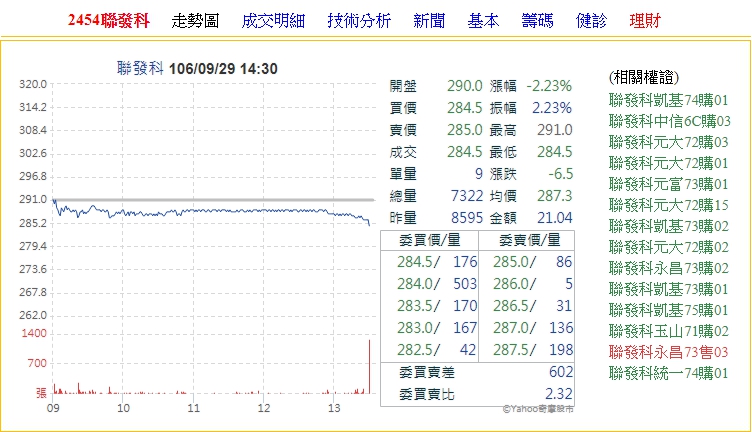The width and height of the screenshot is (752, 432).
Task: Click ask row 286.0/ 5
Action: [x=532, y=284]
